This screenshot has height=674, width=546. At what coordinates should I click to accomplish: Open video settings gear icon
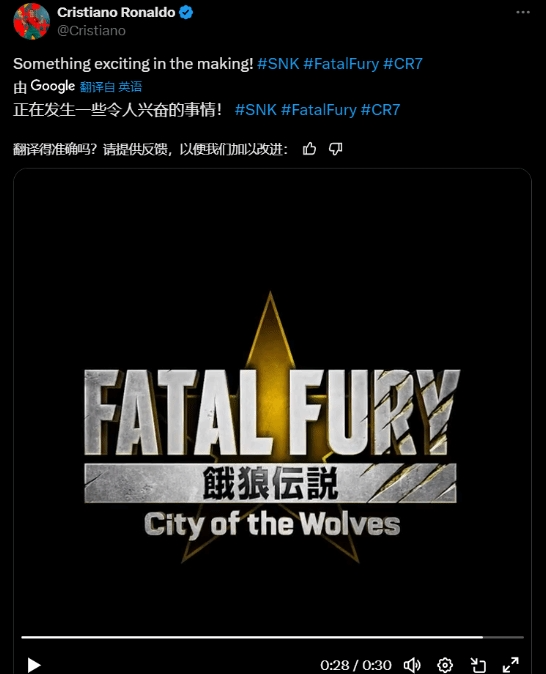445,665
